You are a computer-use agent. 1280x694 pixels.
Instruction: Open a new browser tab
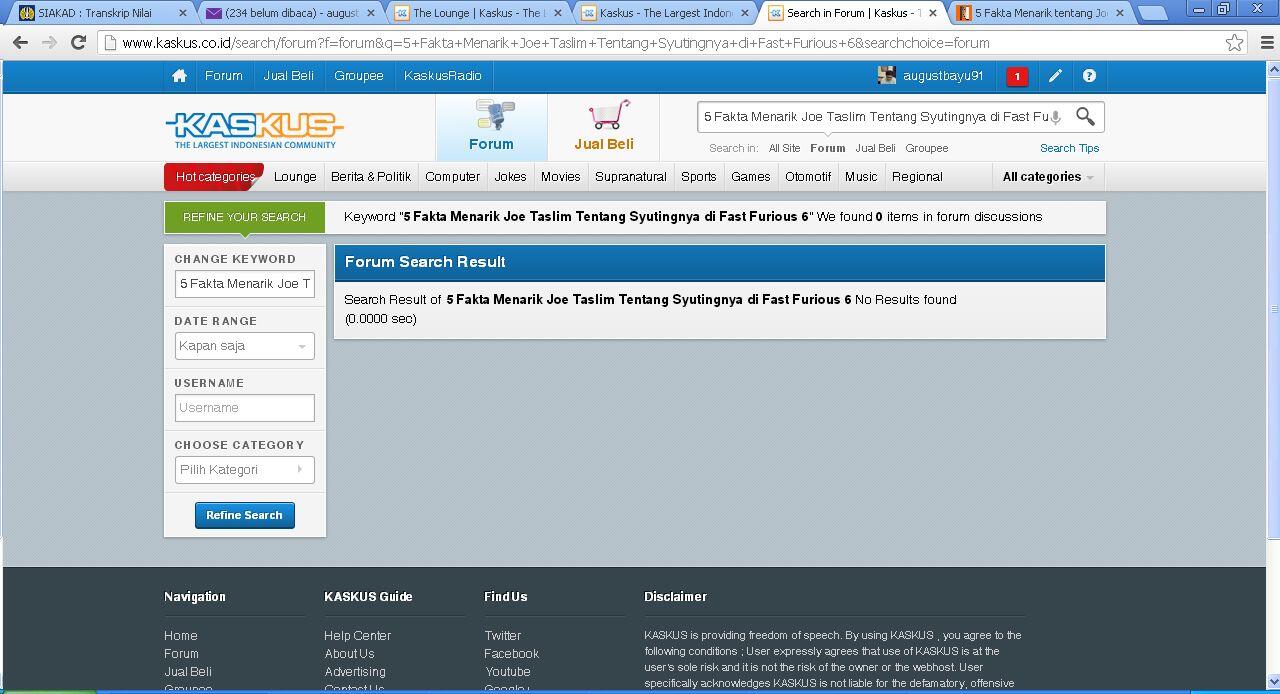(1153, 13)
